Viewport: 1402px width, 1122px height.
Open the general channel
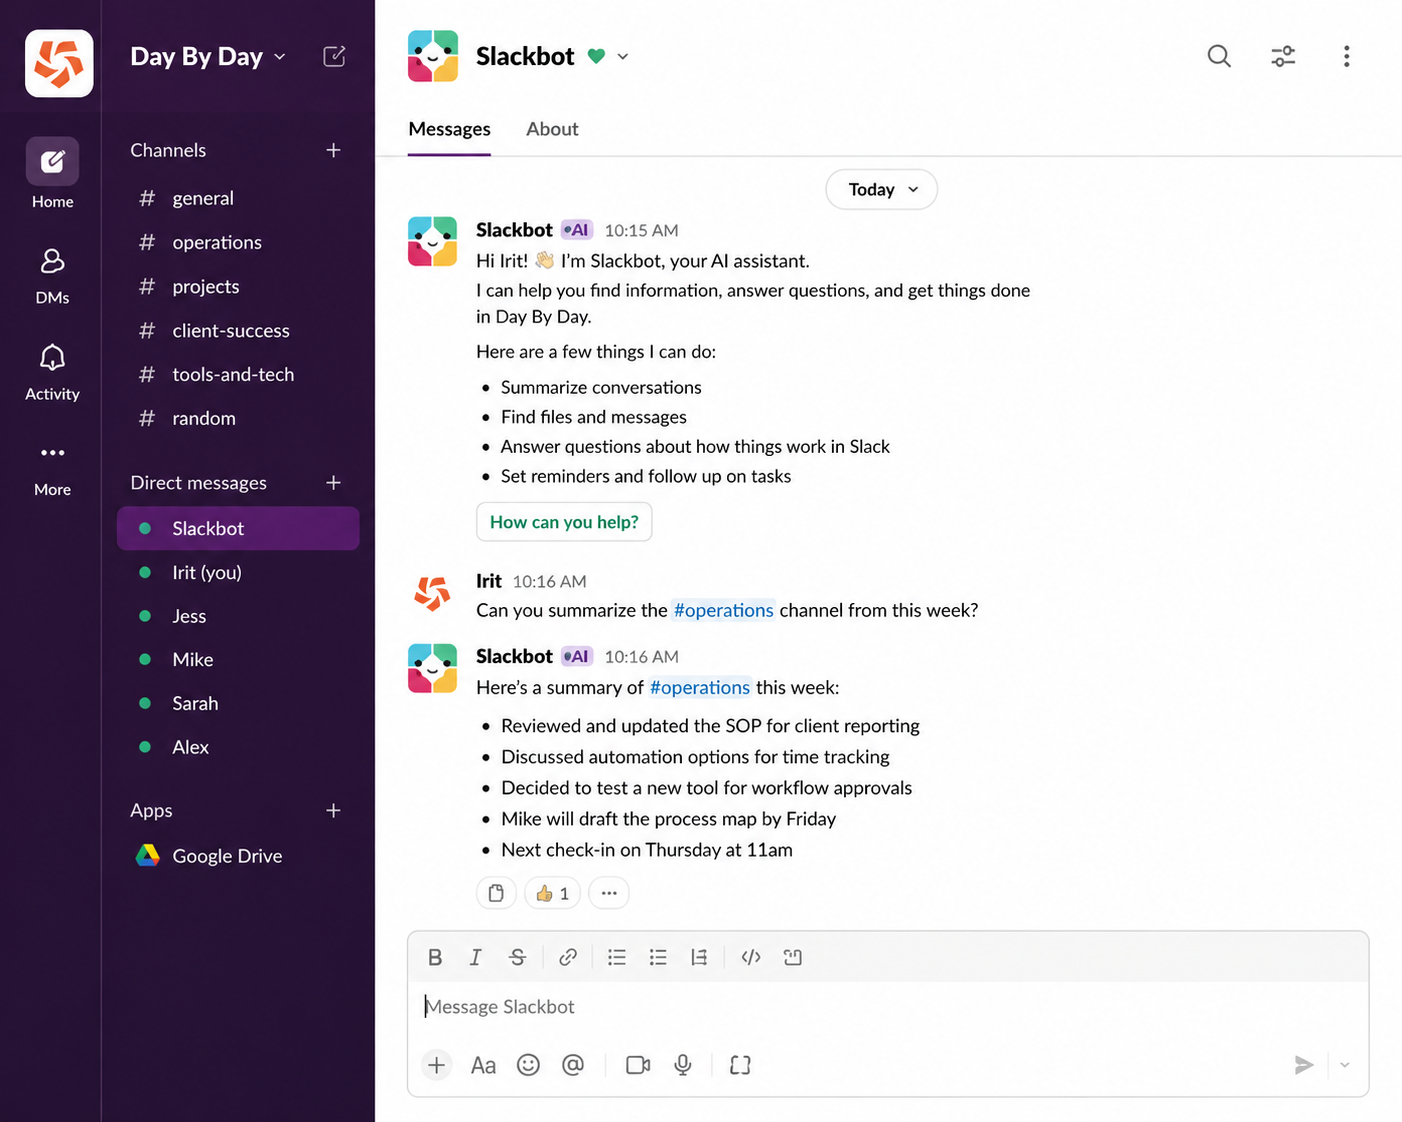[x=238, y=198]
